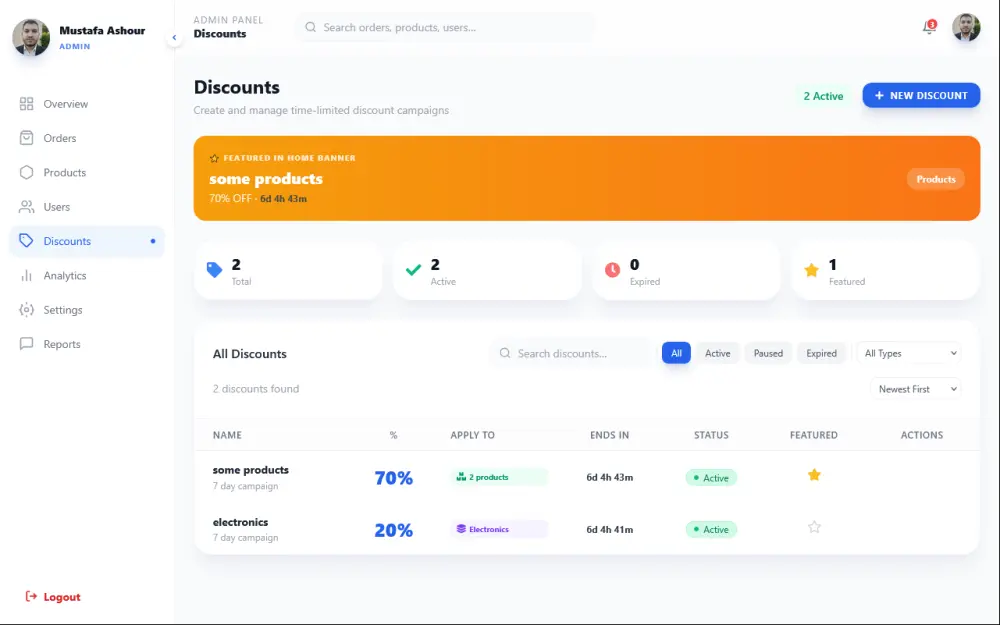Open notifications bell icon
This screenshot has height=625, width=1000.
point(929,27)
